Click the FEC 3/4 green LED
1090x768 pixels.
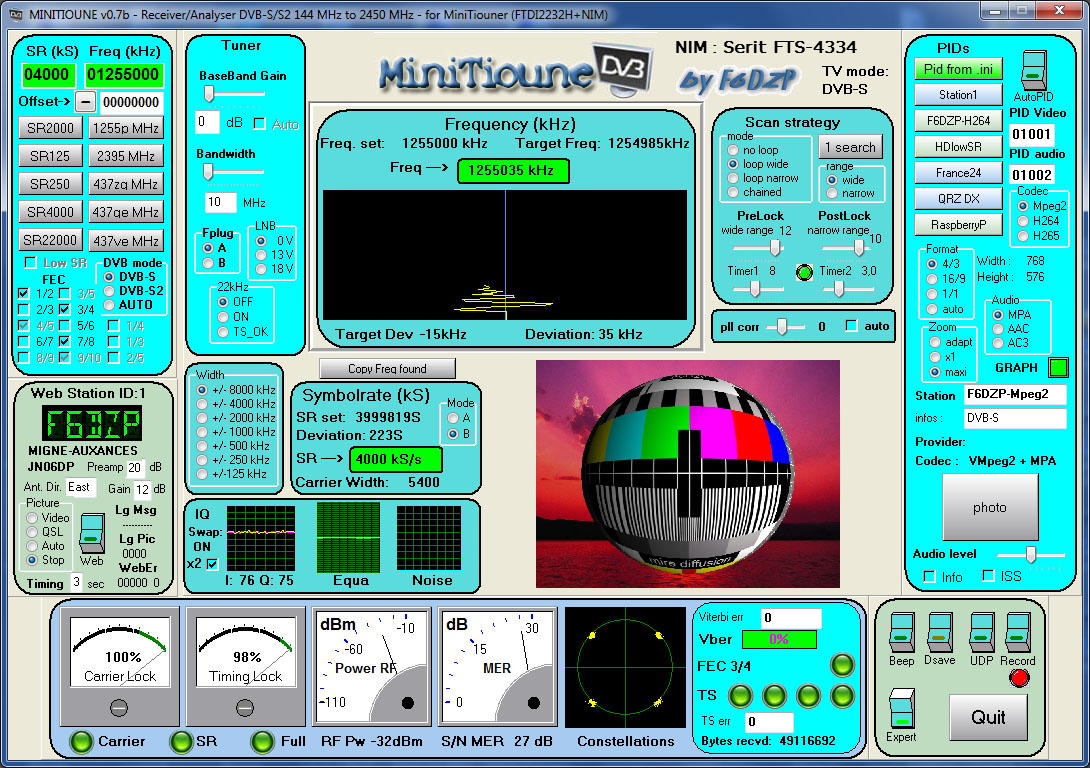pyautogui.click(x=842, y=665)
